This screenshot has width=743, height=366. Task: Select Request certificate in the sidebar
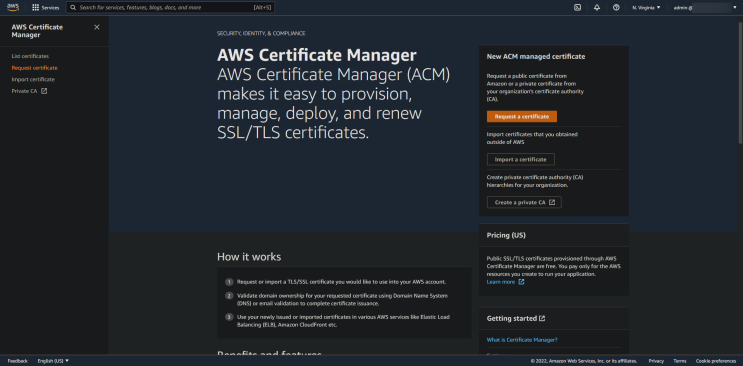pyautogui.click(x=35, y=68)
